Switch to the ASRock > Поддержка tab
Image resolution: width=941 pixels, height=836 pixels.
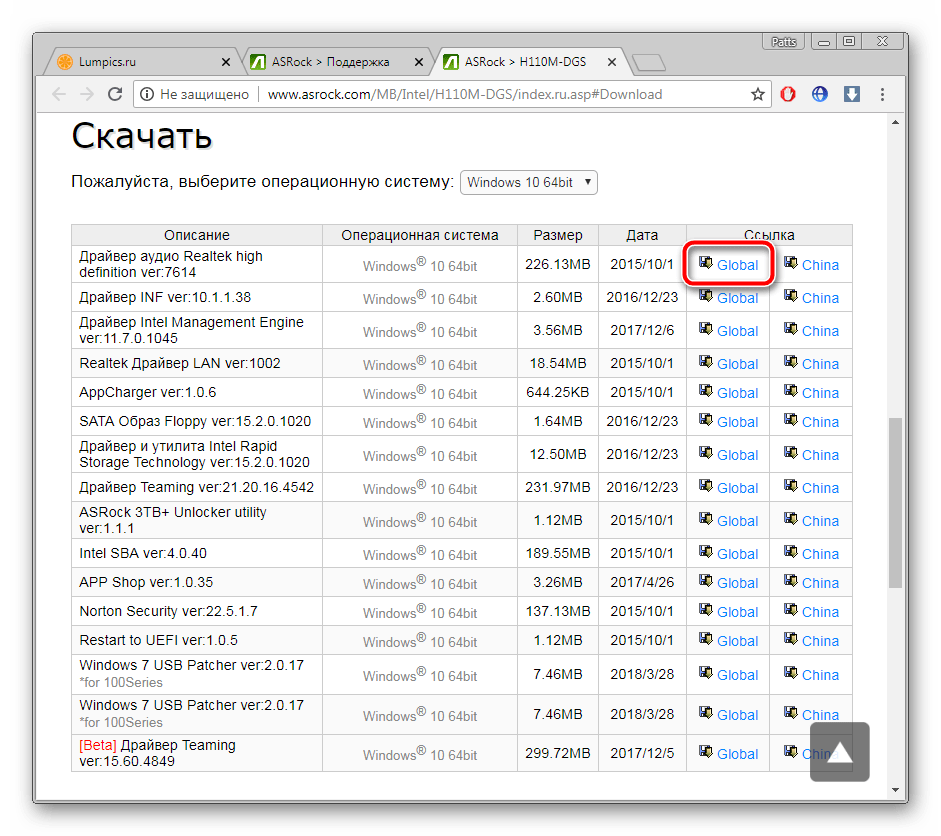[330, 62]
